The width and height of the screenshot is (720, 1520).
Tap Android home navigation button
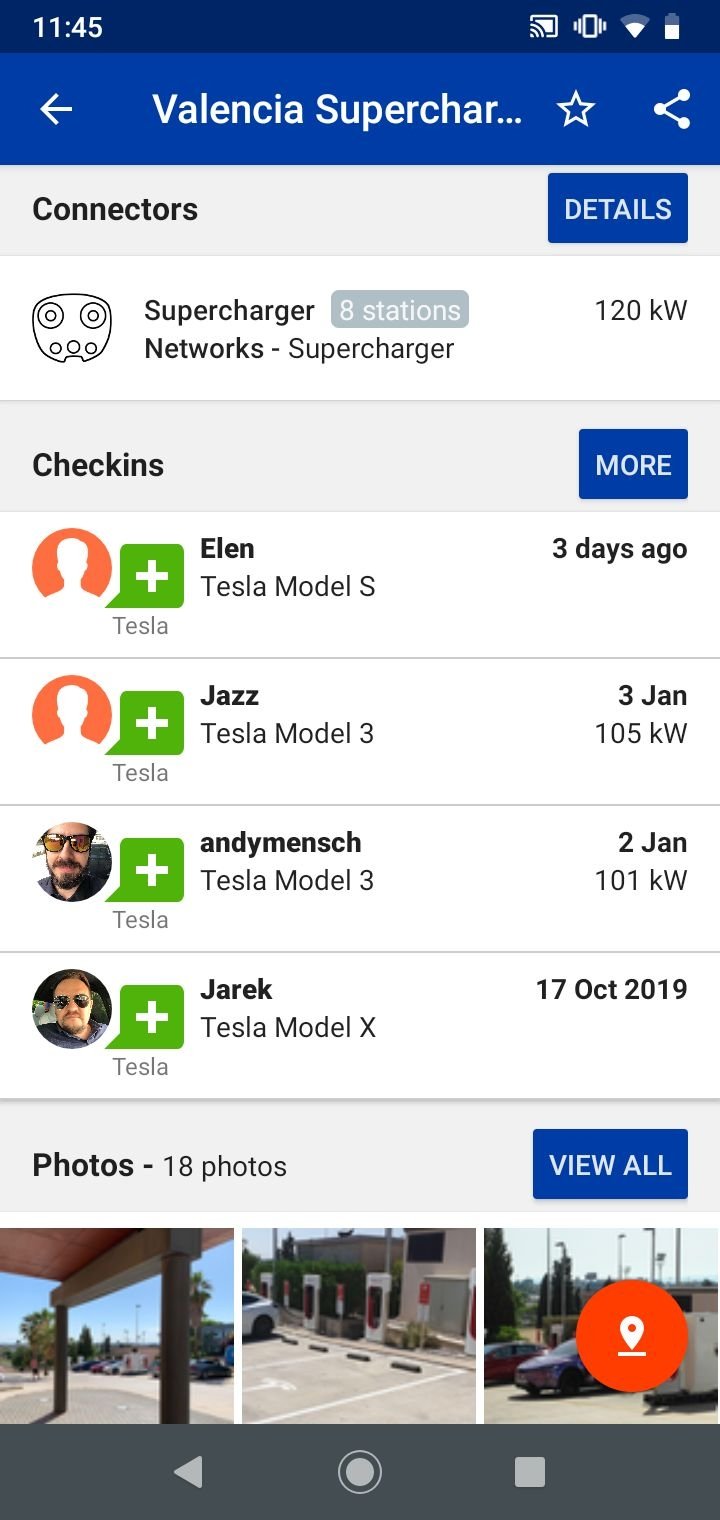coord(360,1472)
